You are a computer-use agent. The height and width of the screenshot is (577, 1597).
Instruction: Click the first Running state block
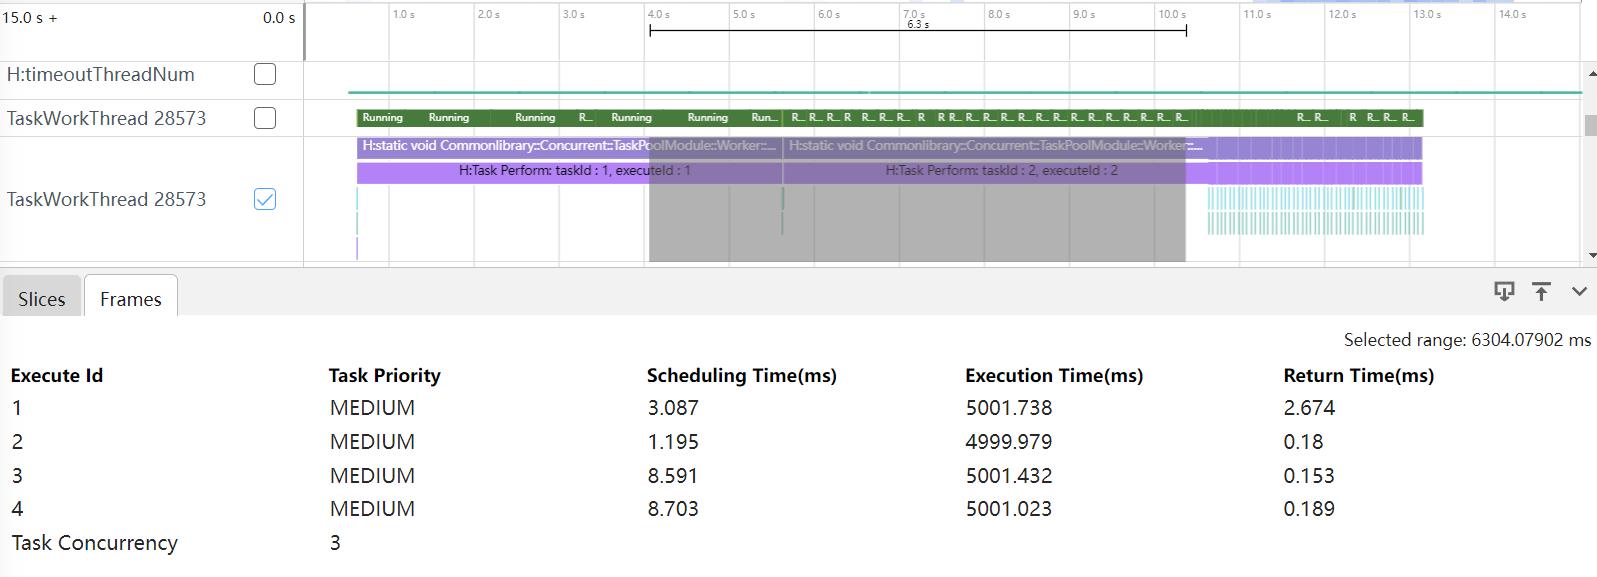click(x=382, y=118)
